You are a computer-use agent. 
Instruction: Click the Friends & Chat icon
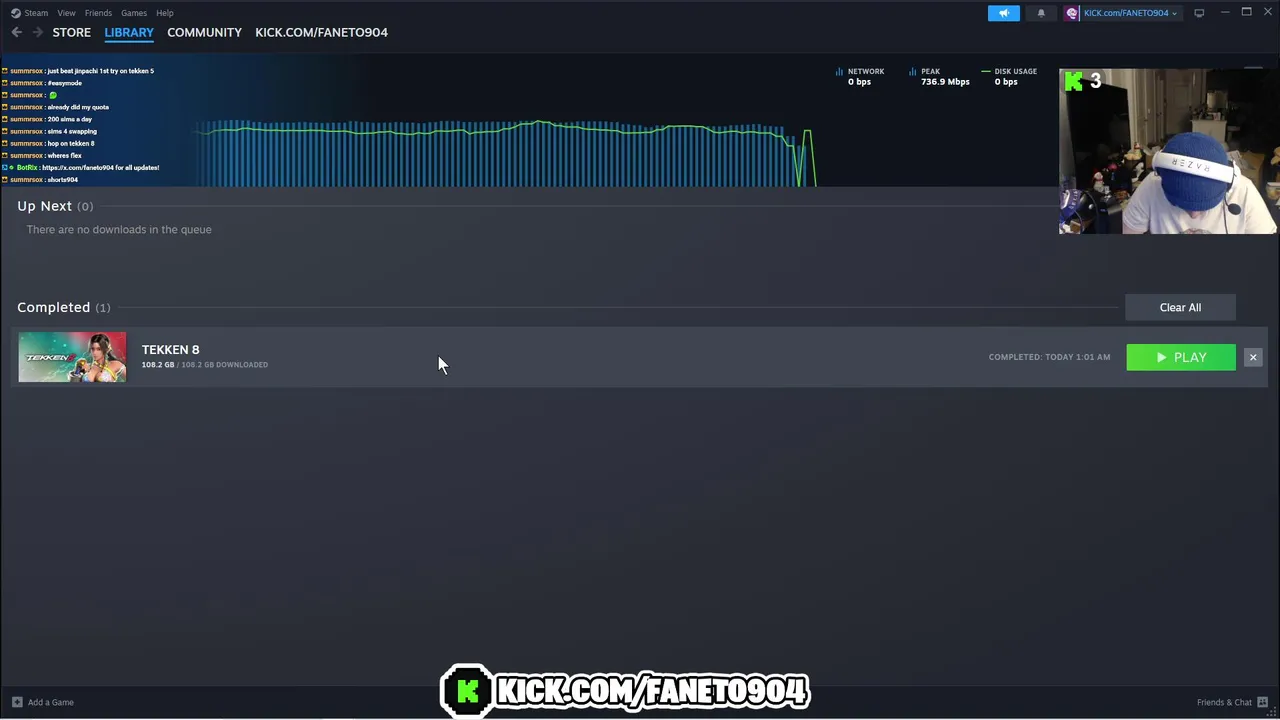click(x=1263, y=702)
